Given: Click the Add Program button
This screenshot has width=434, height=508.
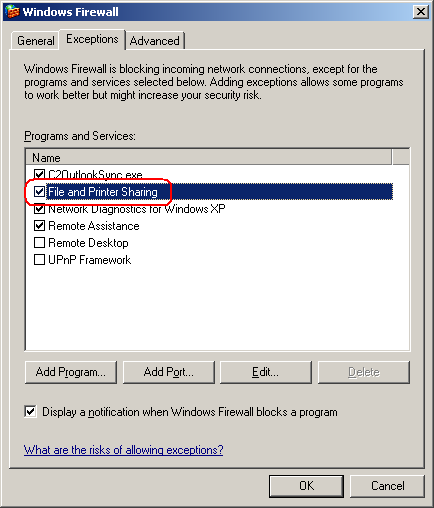Looking at the screenshot, I should pyautogui.click(x=71, y=372).
